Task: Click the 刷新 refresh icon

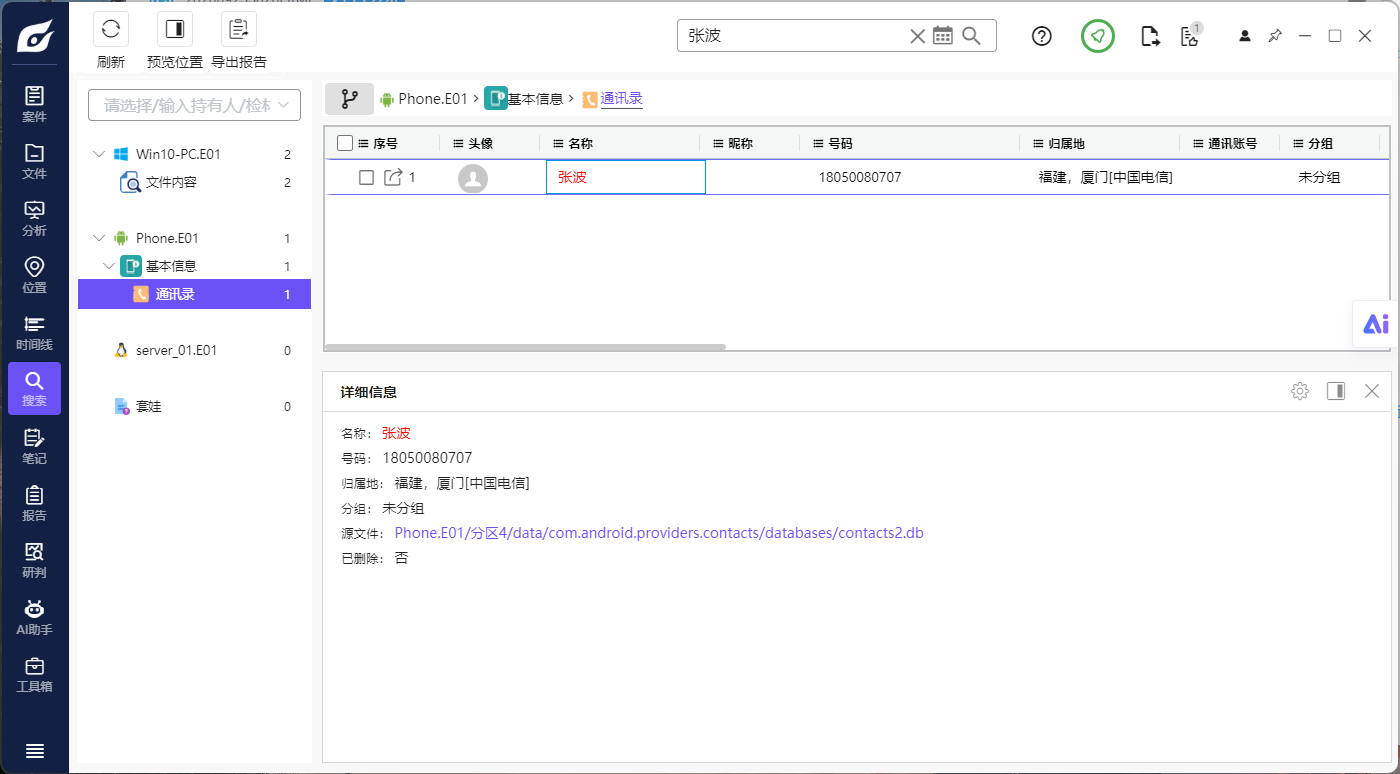Action: 111,29
